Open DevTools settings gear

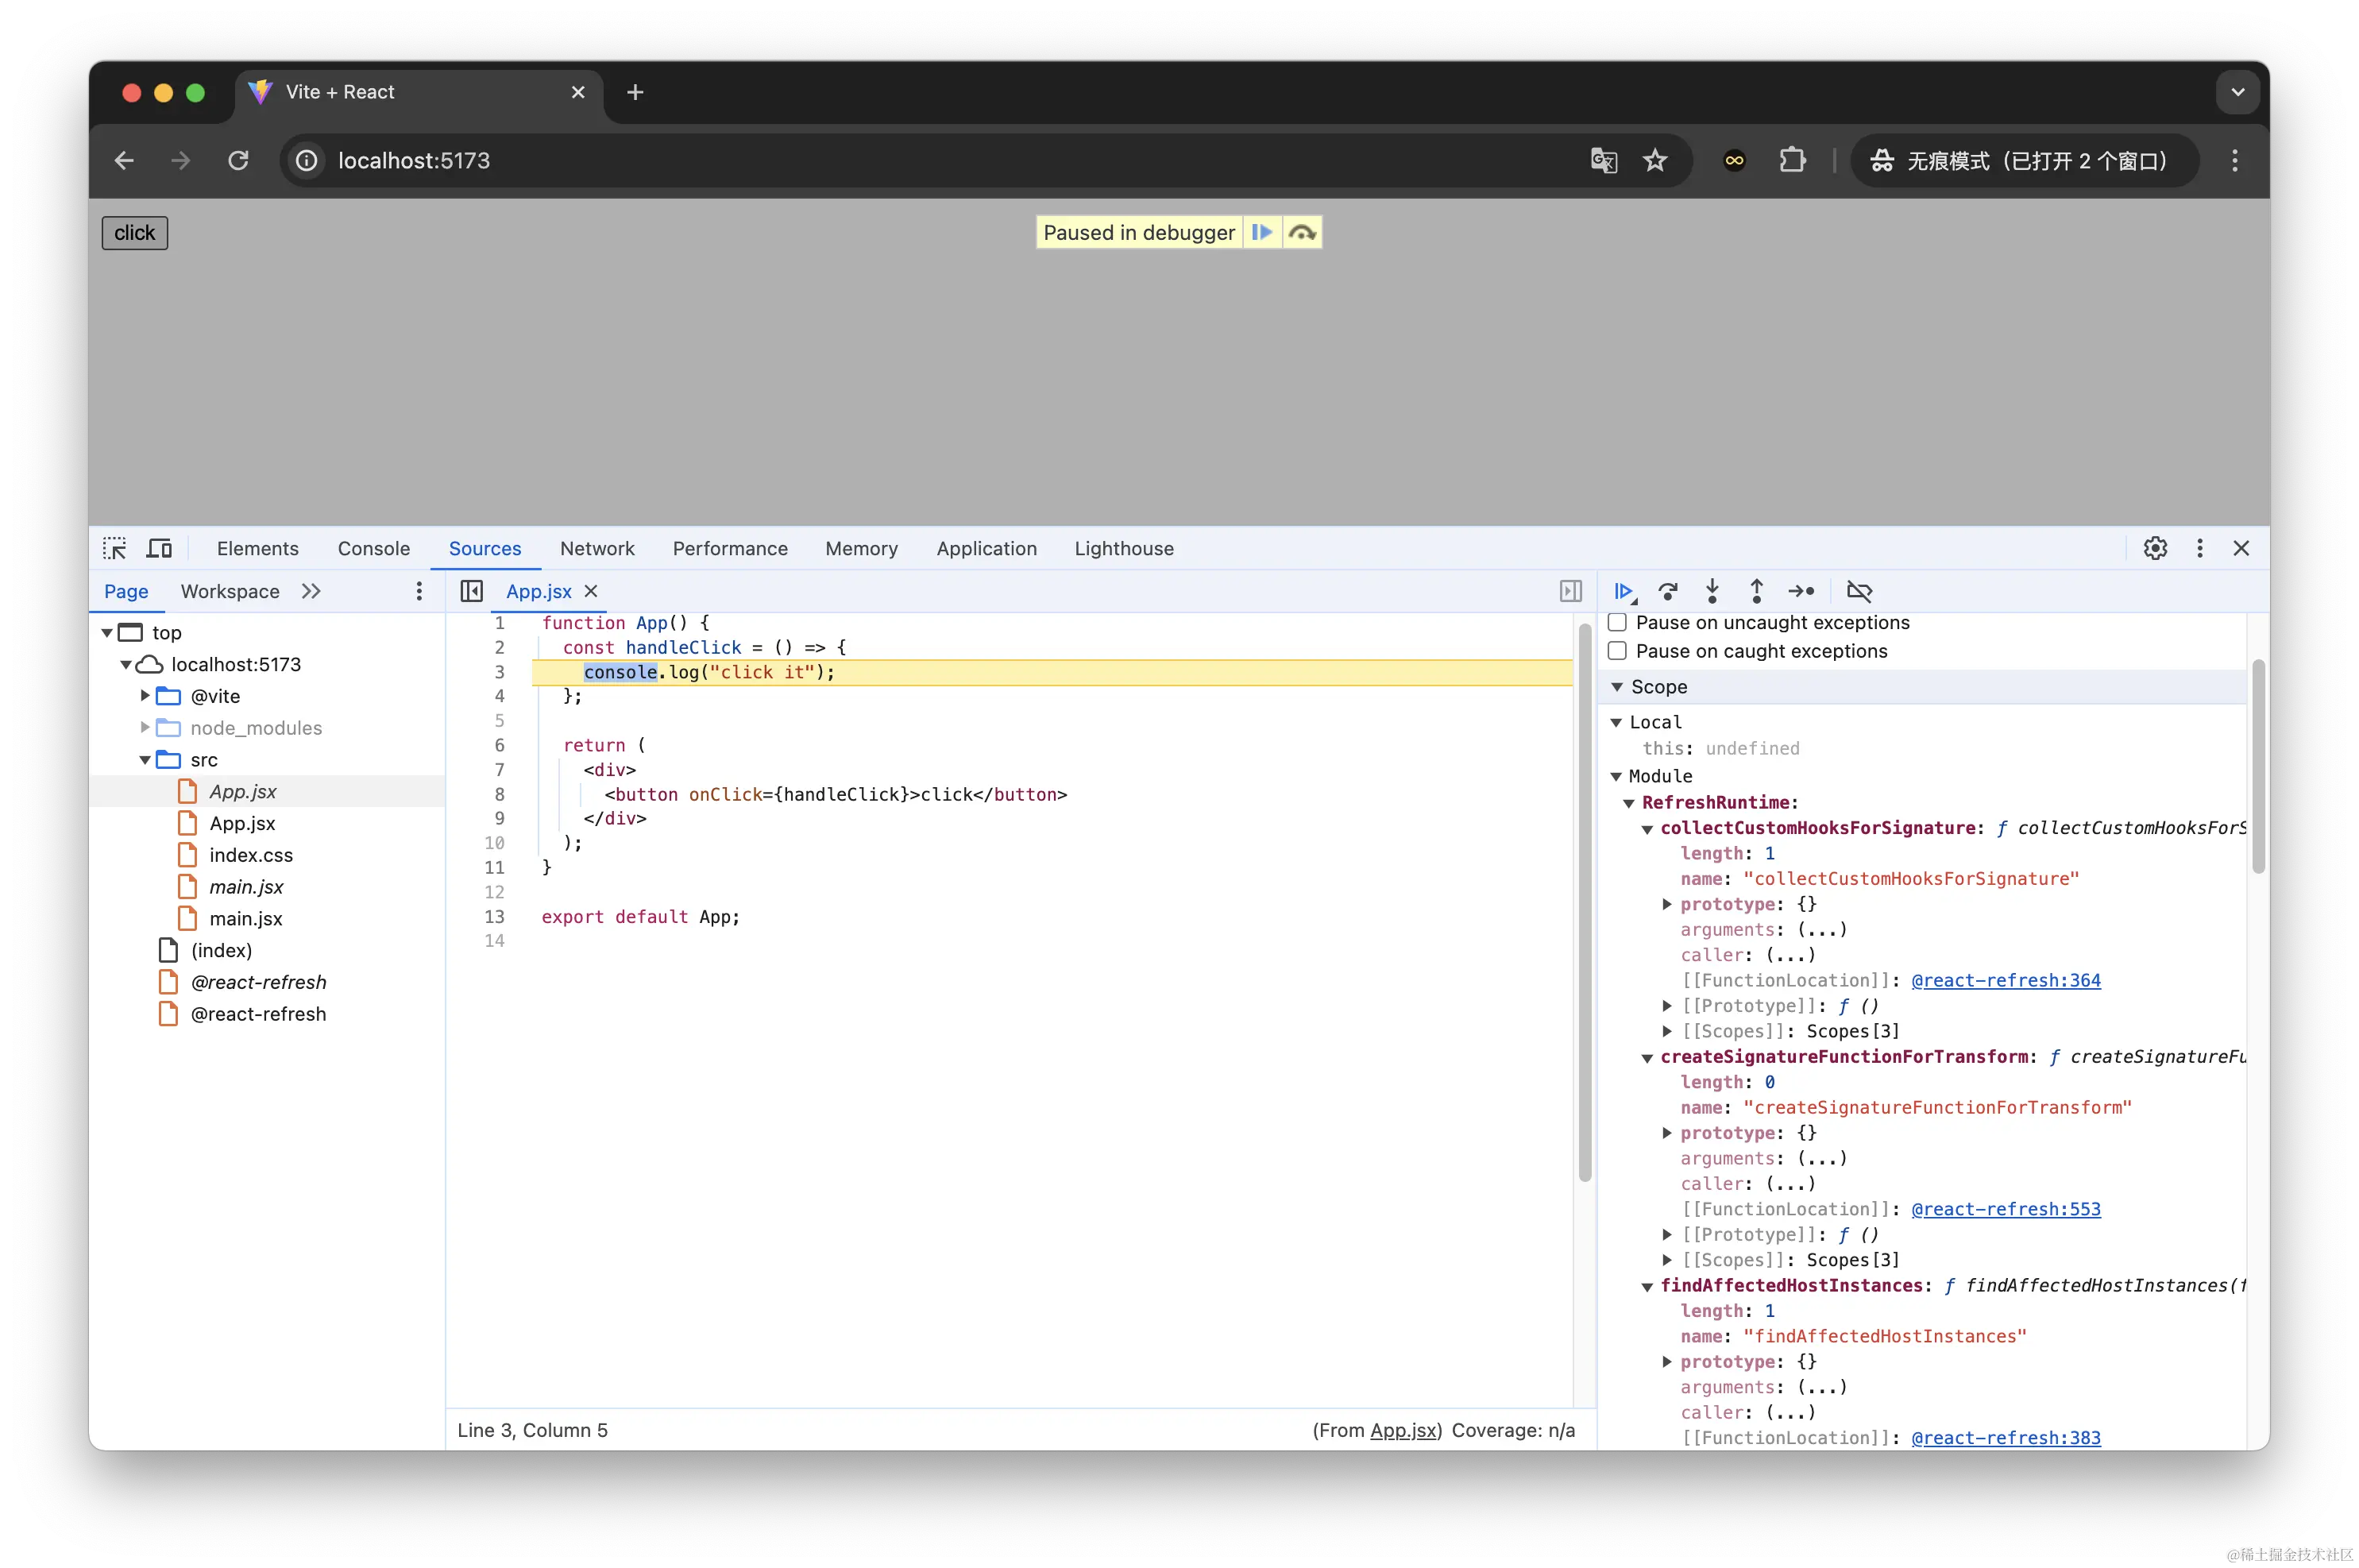coord(2155,548)
